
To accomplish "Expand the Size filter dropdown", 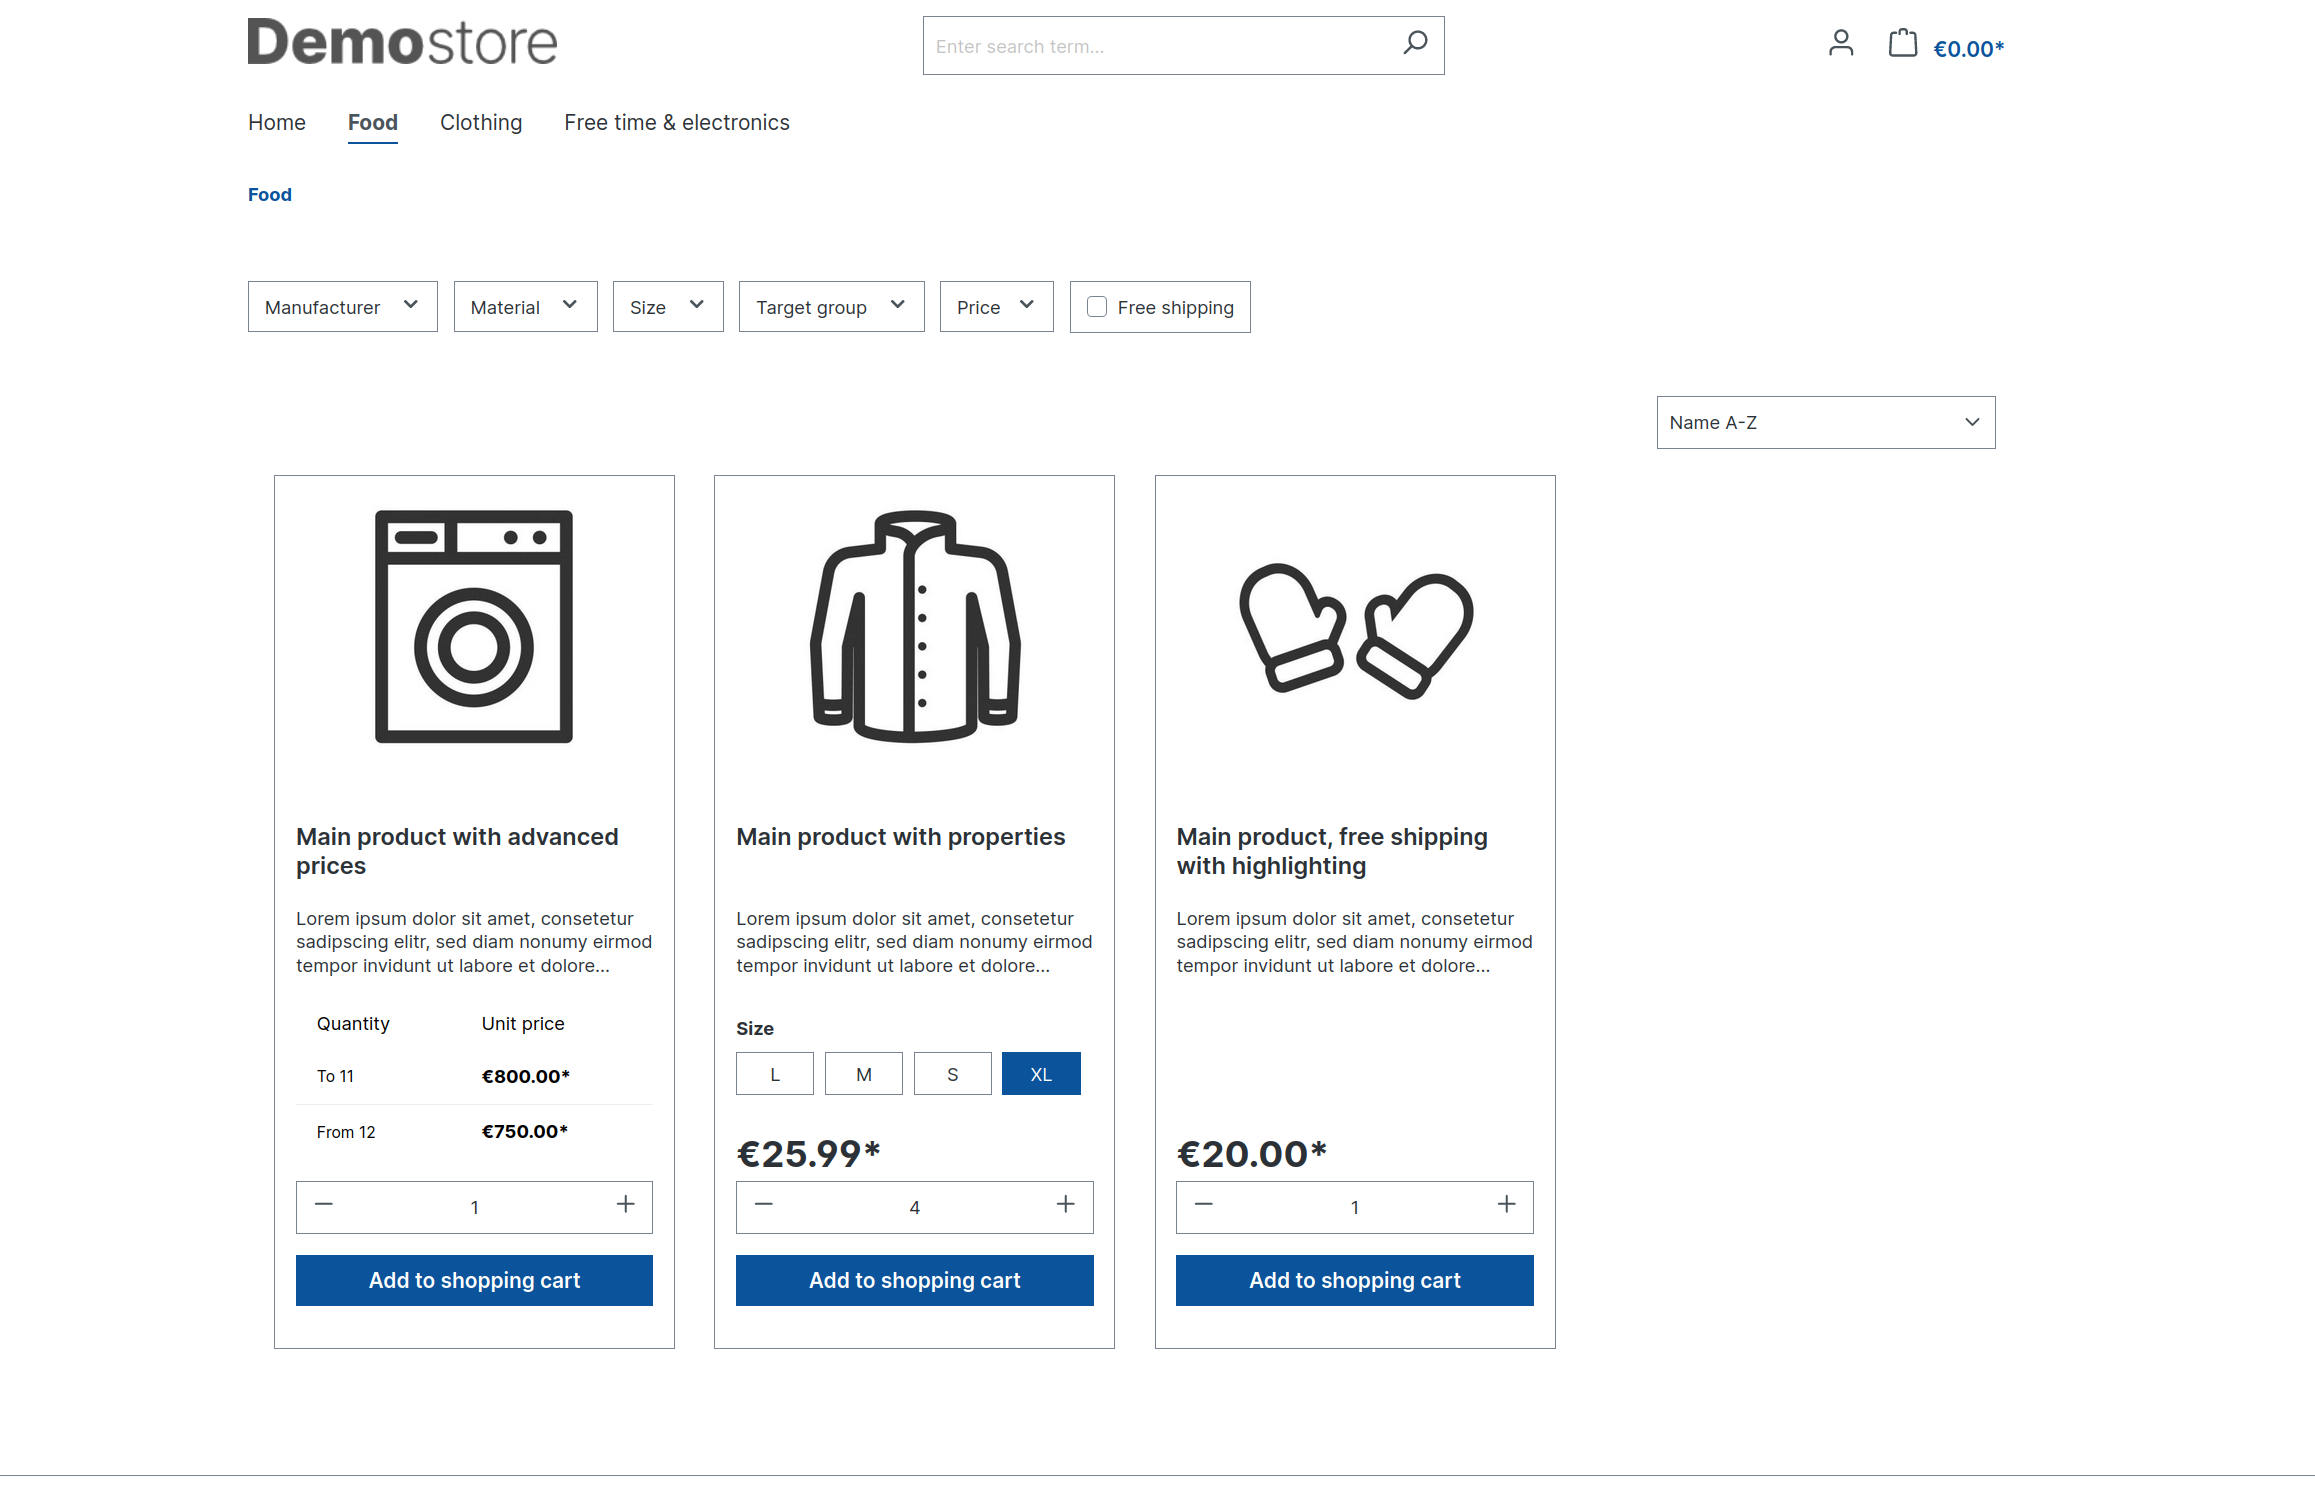I will (668, 307).
